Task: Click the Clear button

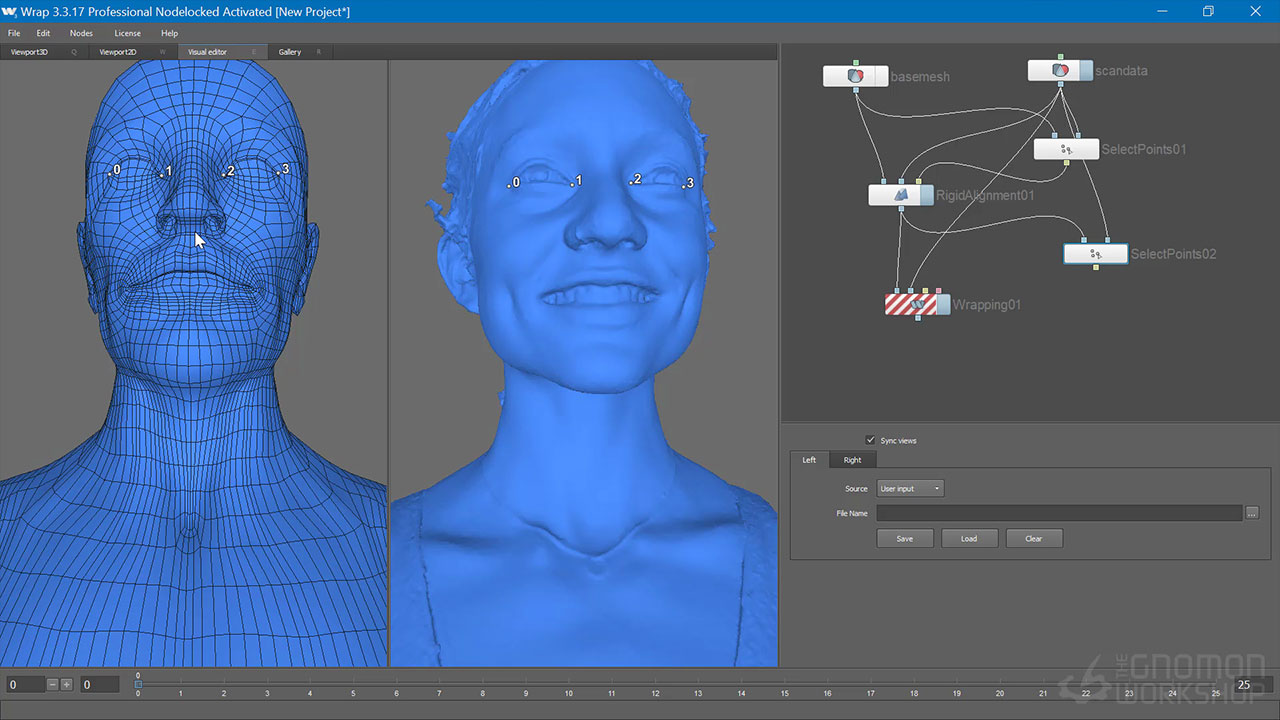Action: pos(1033,538)
